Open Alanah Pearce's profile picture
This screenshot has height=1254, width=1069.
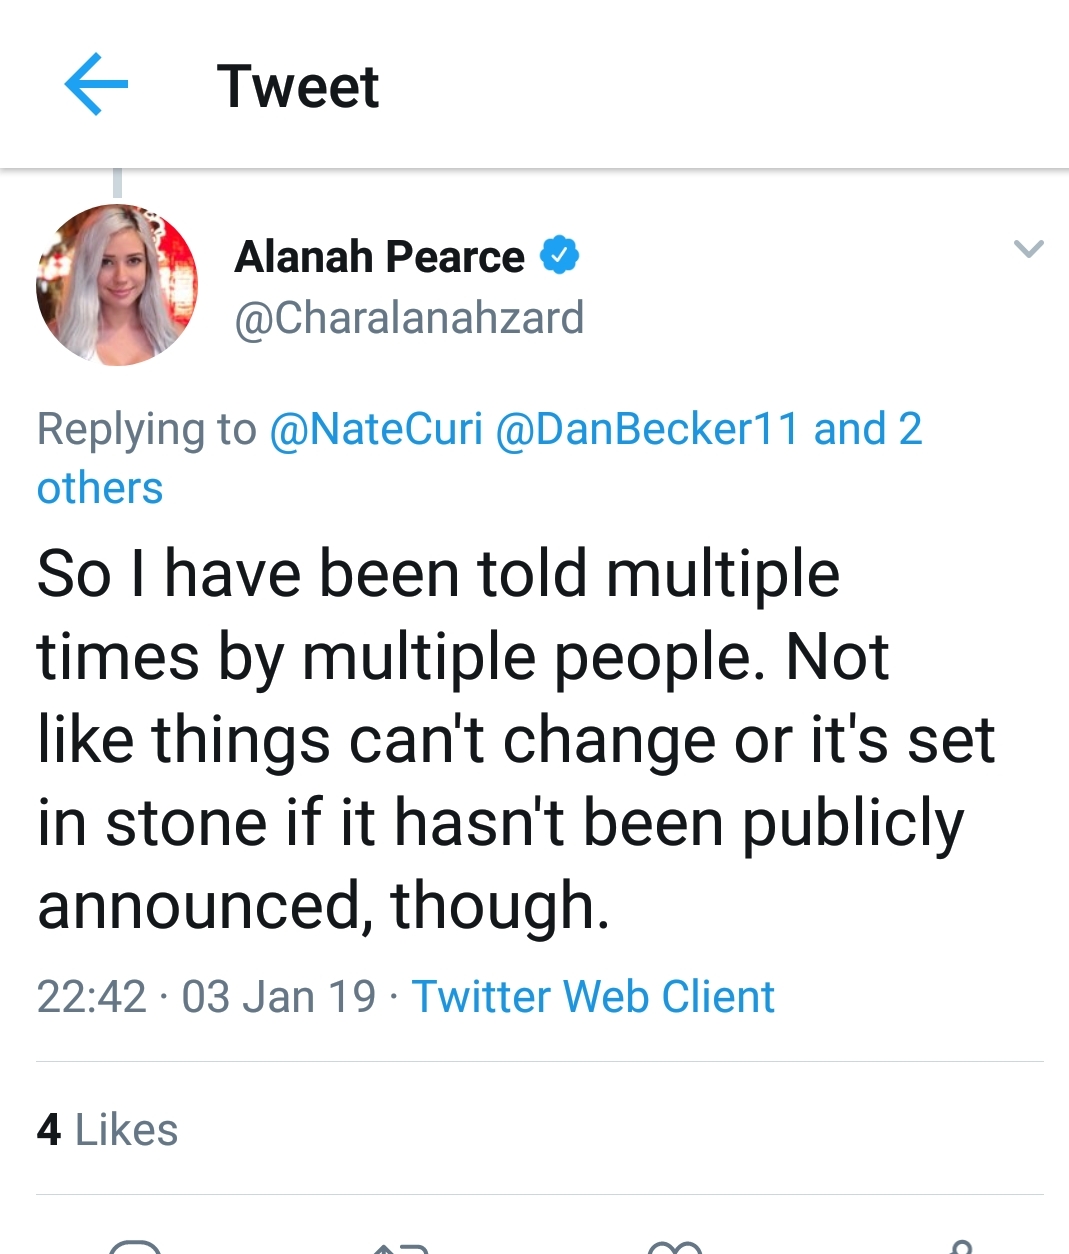pos(117,285)
